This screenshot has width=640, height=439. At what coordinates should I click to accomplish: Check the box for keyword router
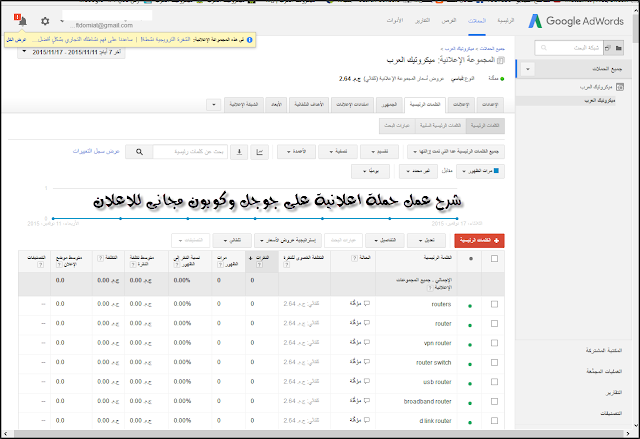(x=494, y=324)
